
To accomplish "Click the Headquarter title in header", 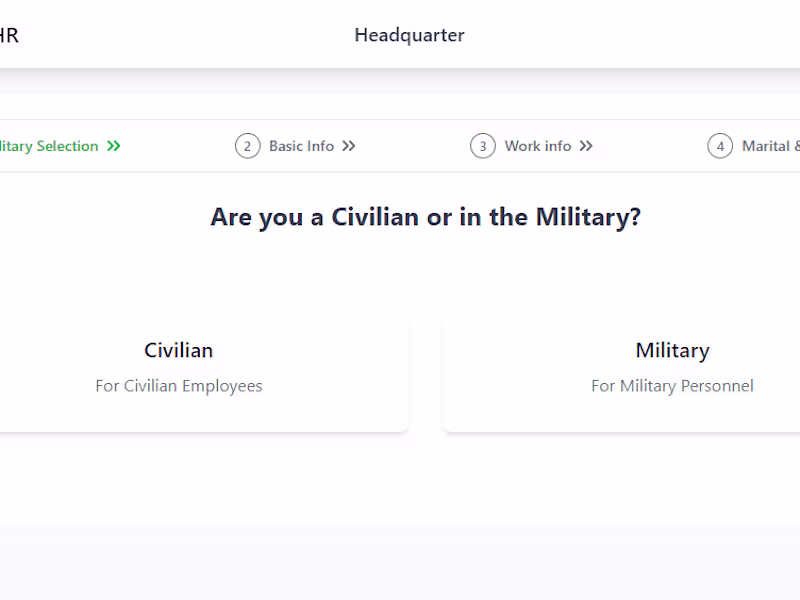I will point(409,36).
